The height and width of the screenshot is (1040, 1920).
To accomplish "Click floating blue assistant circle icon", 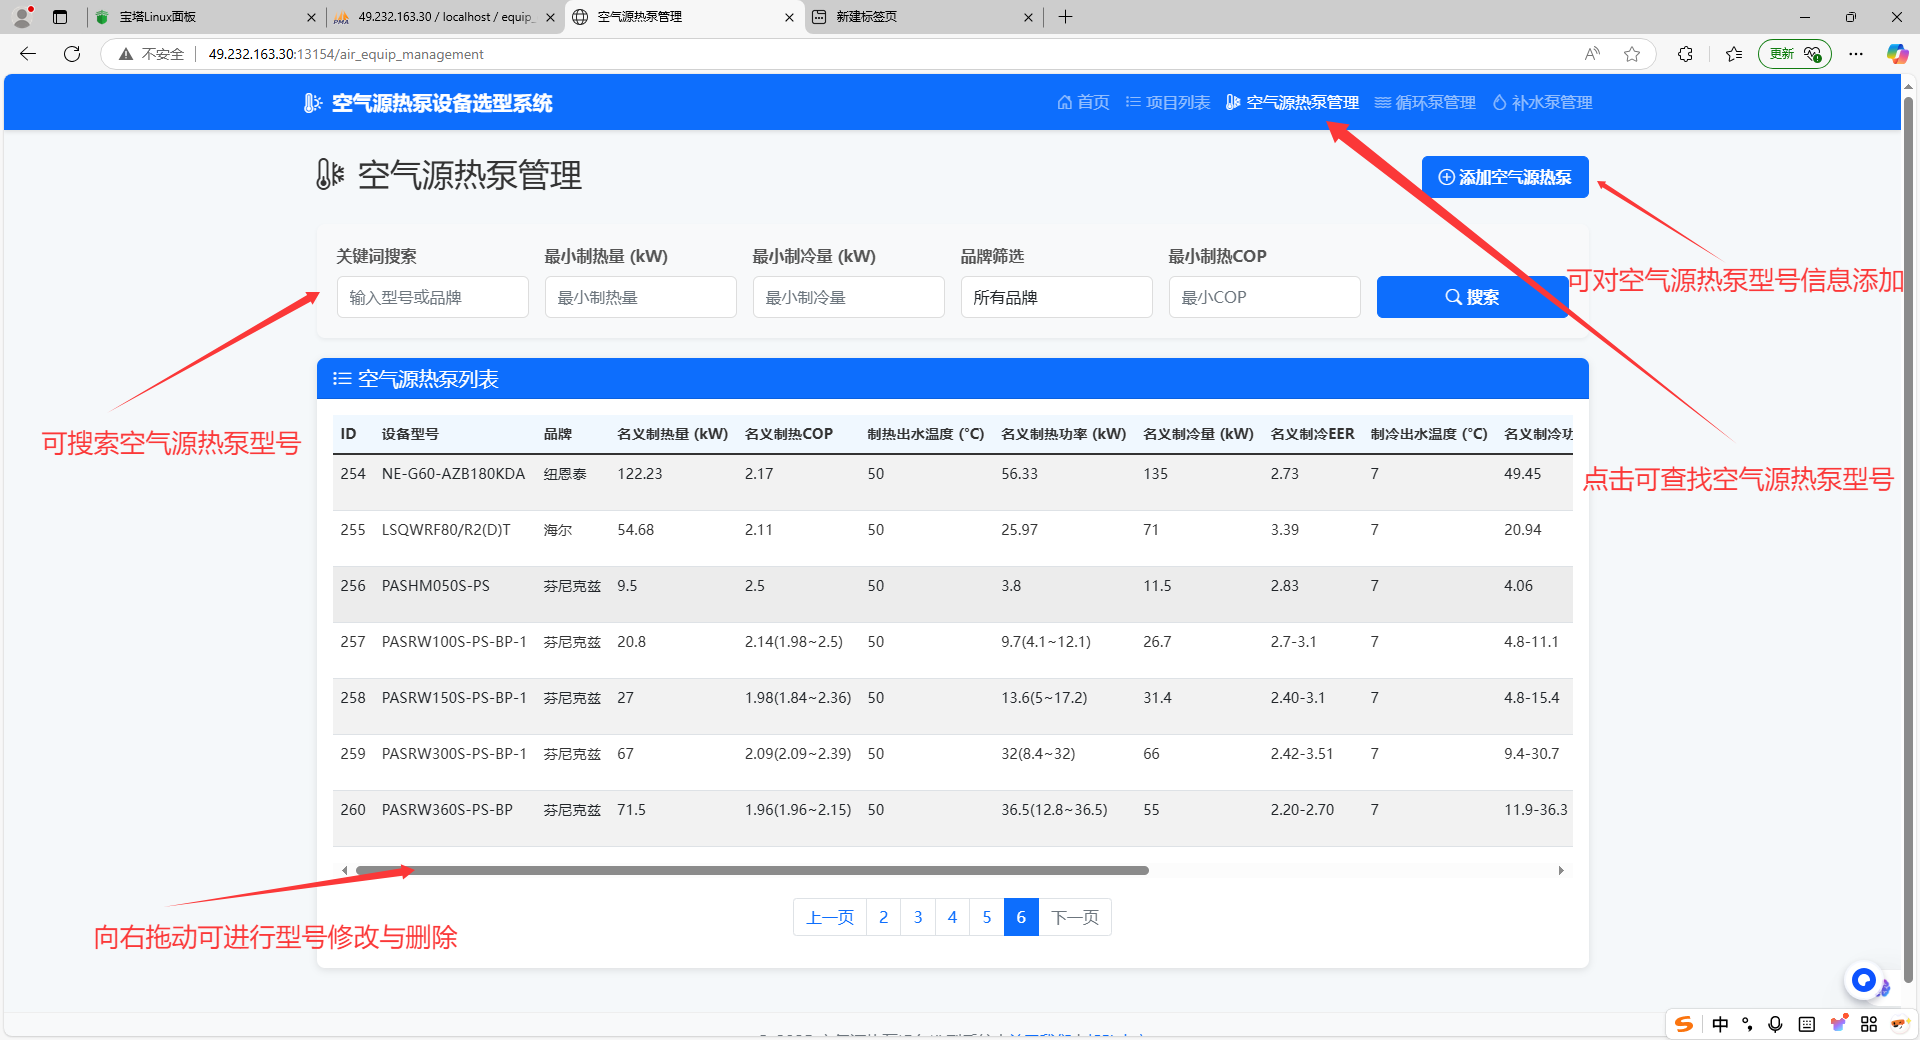I will (x=1863, y=980).
